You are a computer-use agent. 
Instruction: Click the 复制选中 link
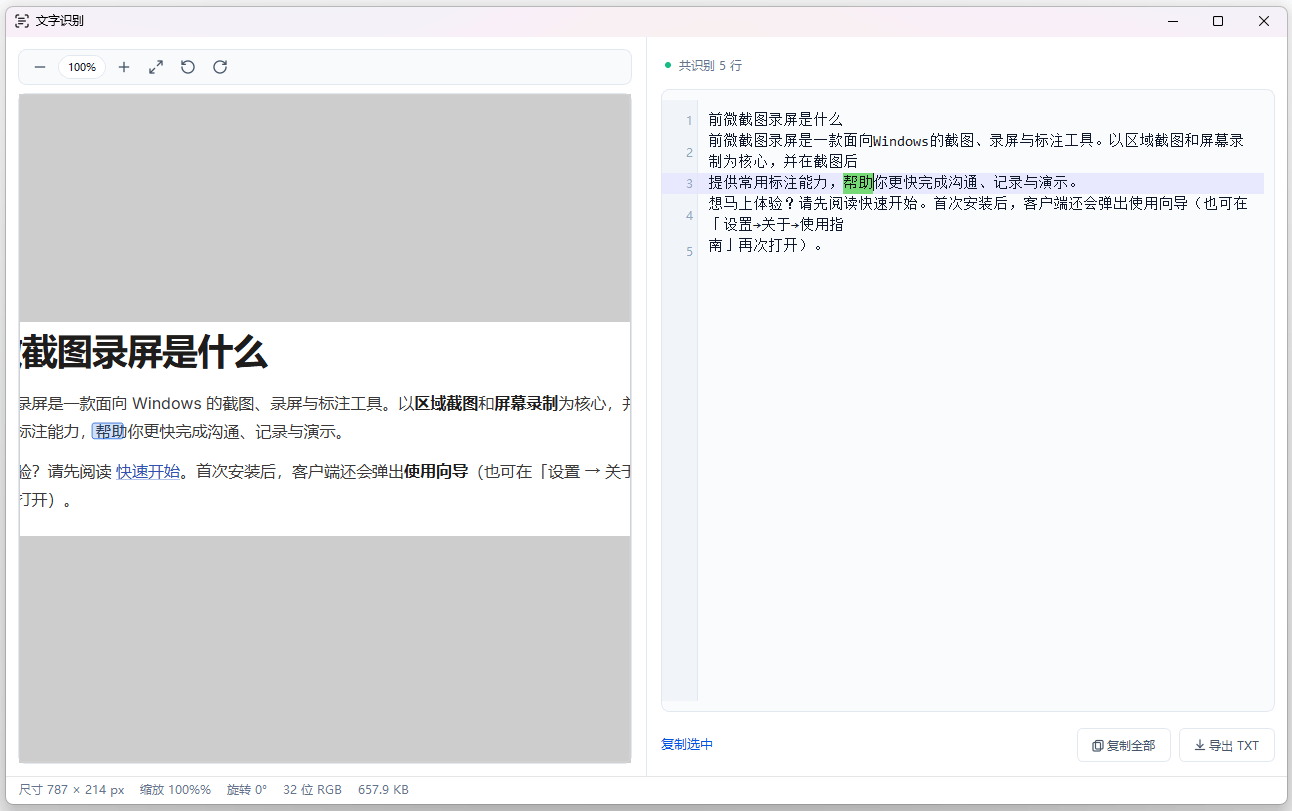coord(687,745)
